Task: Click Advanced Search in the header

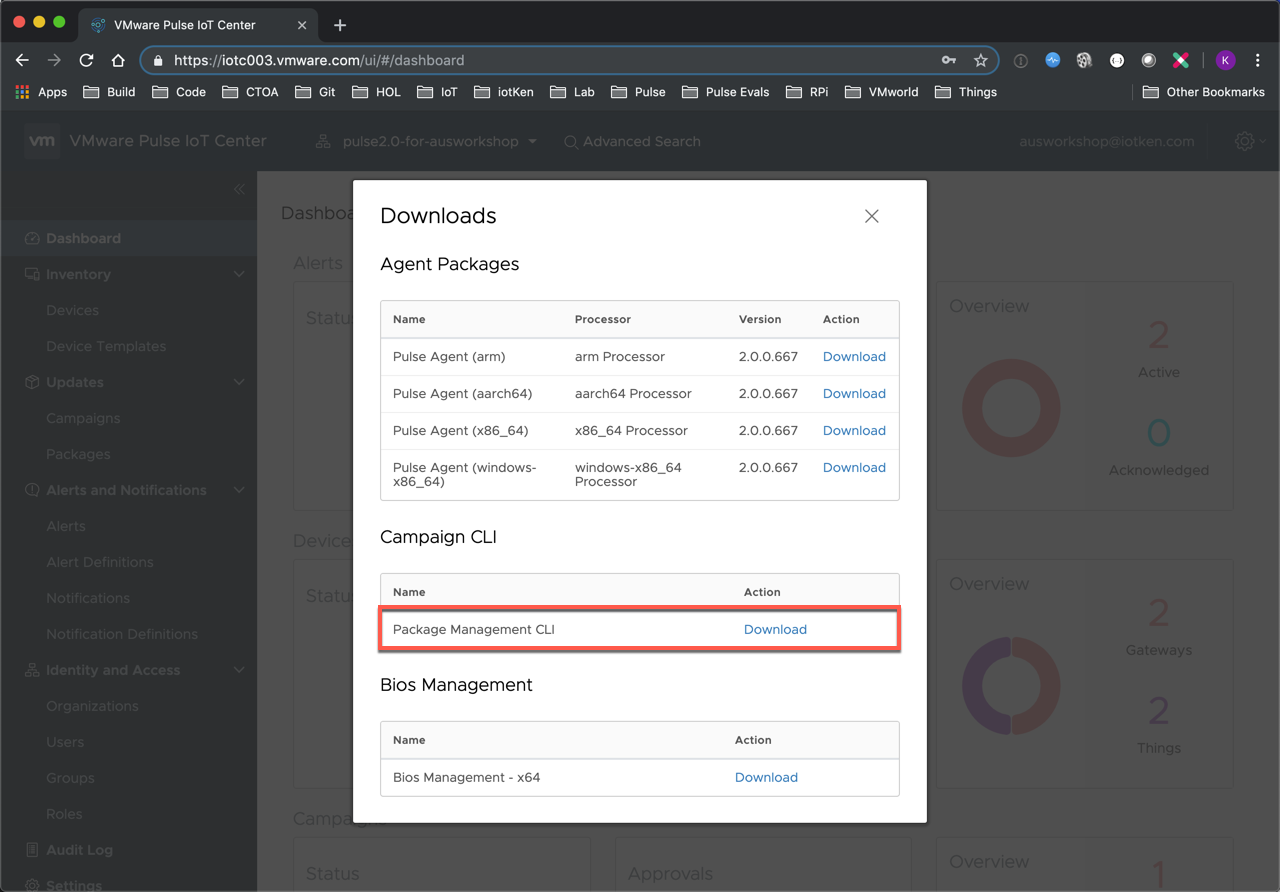Action: click(x=632, y=142)
